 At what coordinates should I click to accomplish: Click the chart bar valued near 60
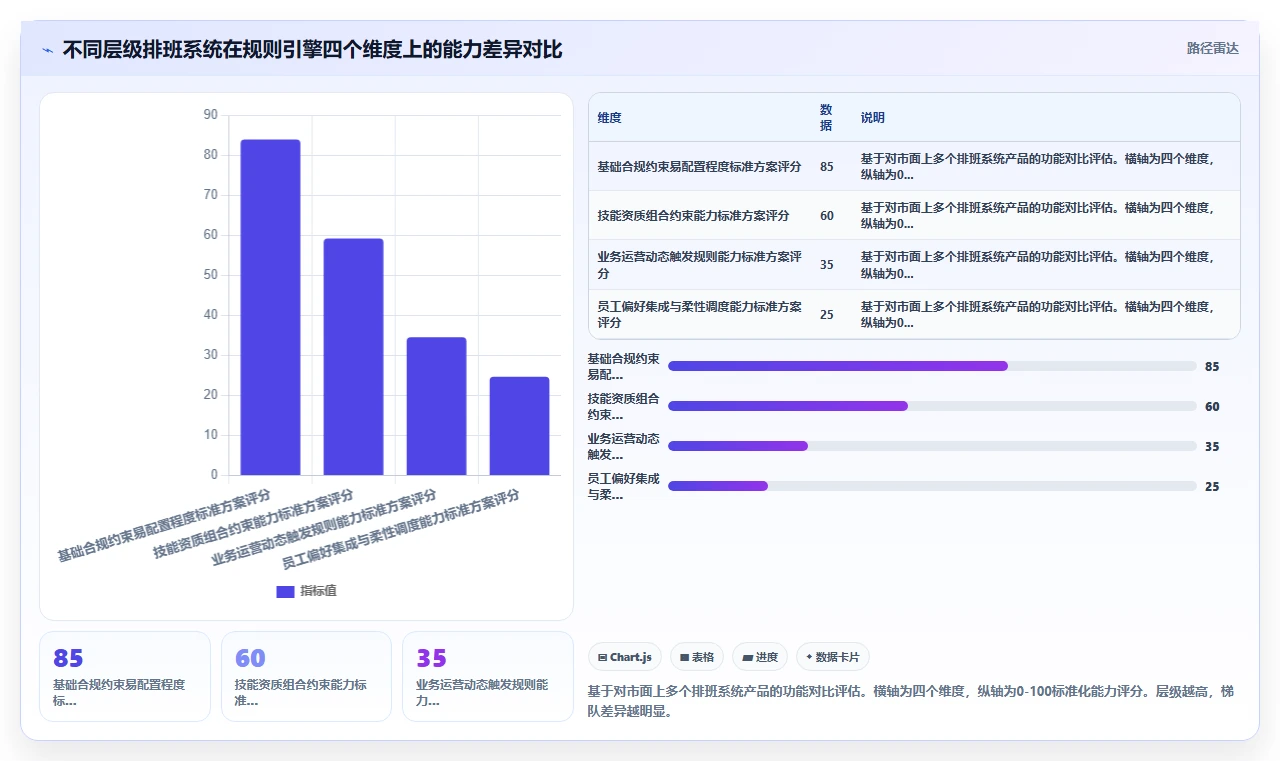353,357
